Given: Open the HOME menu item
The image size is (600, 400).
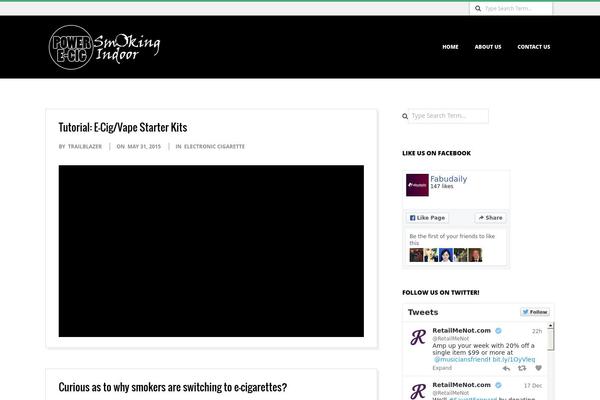Looking at the screenshot, I should pos(450,47).
